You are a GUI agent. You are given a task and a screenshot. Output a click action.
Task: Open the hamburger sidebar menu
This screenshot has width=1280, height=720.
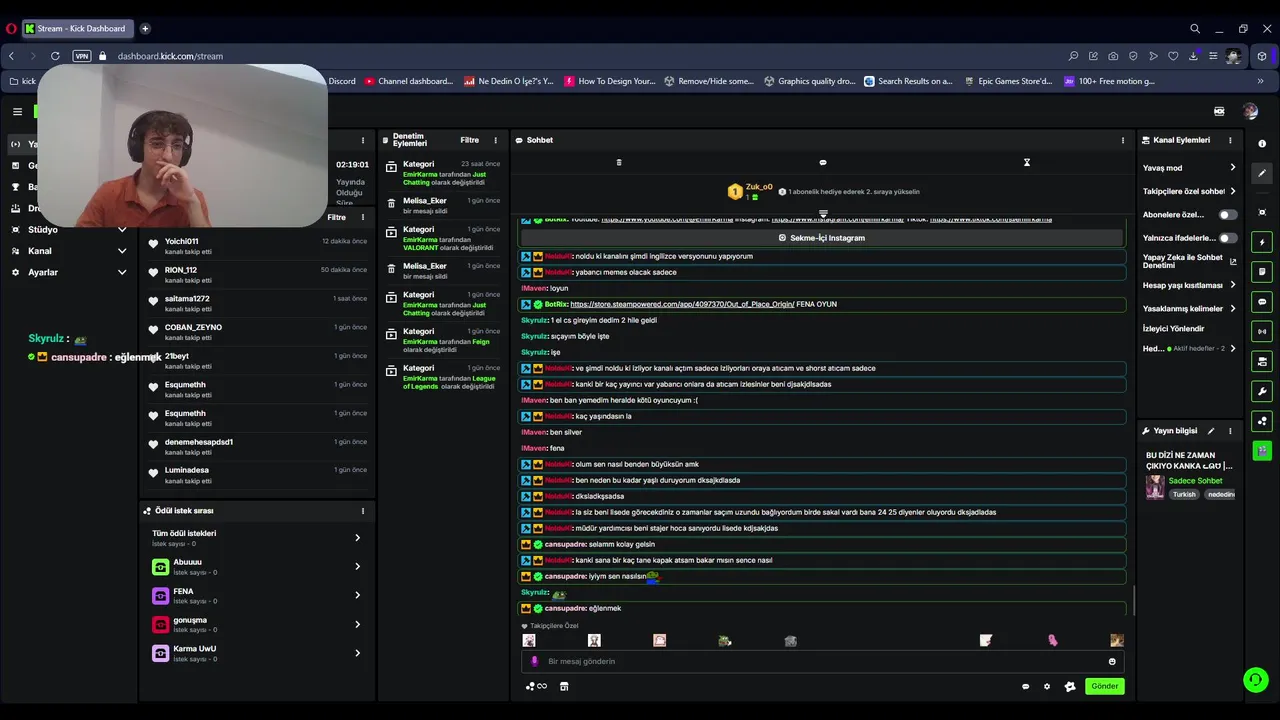17,112
